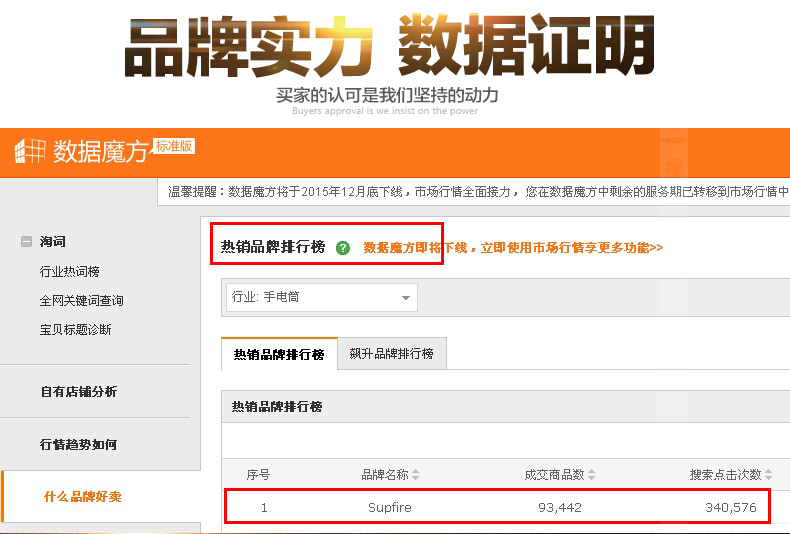Screen dimensions: 790x534
Task: Click value 340,576 in the table
Action: click(x=731, y=507)
